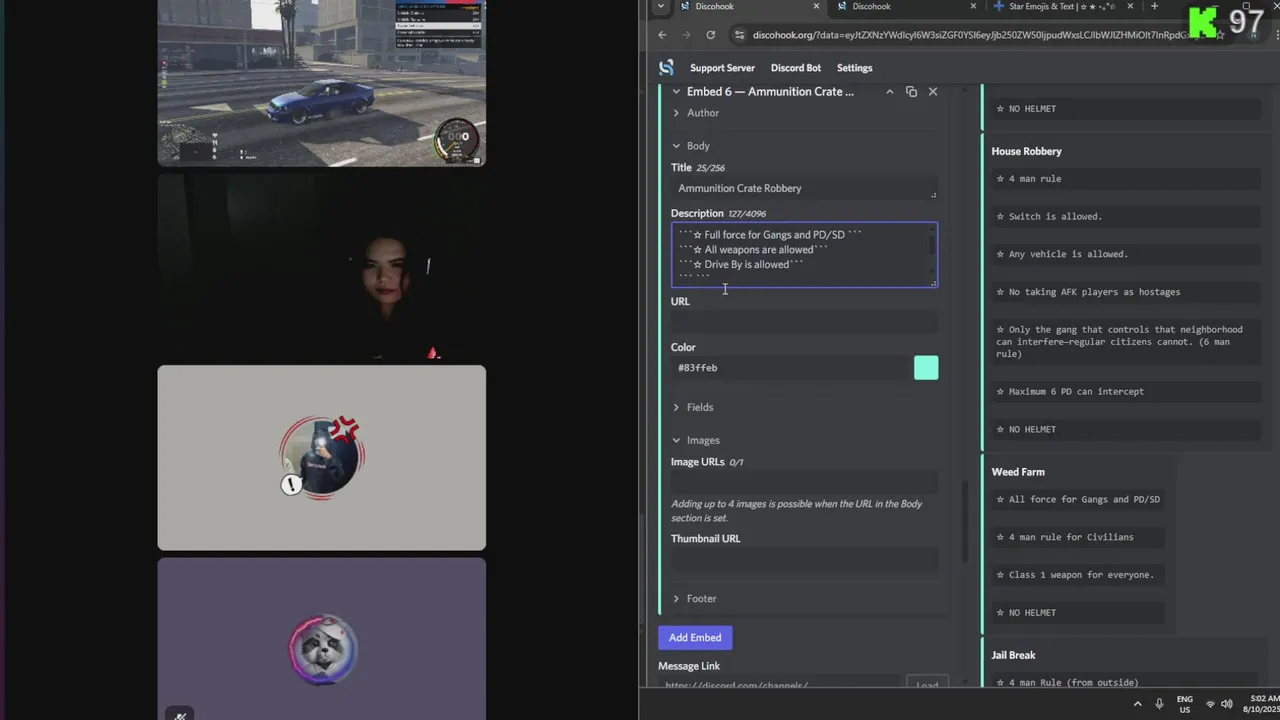1280x720 pixels.
Task: Open the webcam video tile
Action: point(322,267)
